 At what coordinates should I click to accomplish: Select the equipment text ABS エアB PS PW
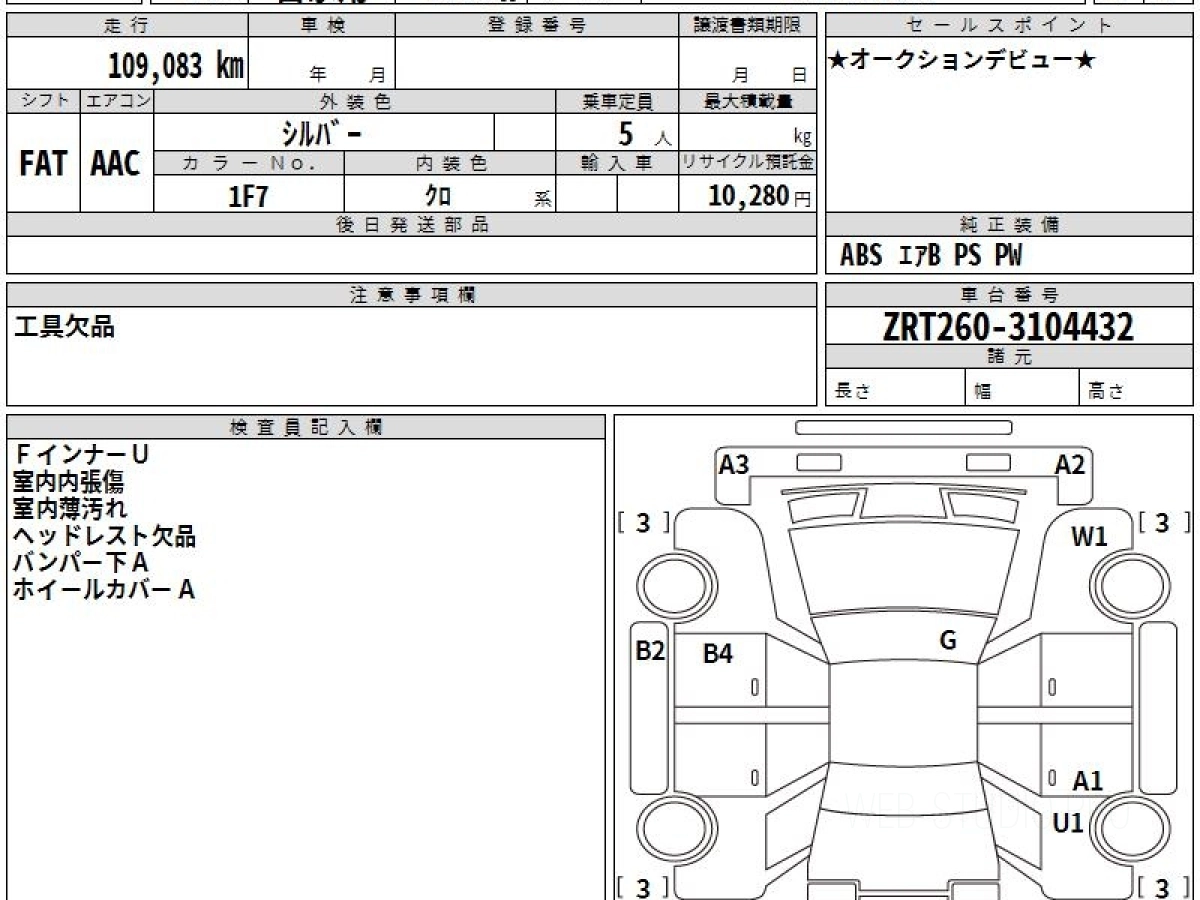point(931,256)
